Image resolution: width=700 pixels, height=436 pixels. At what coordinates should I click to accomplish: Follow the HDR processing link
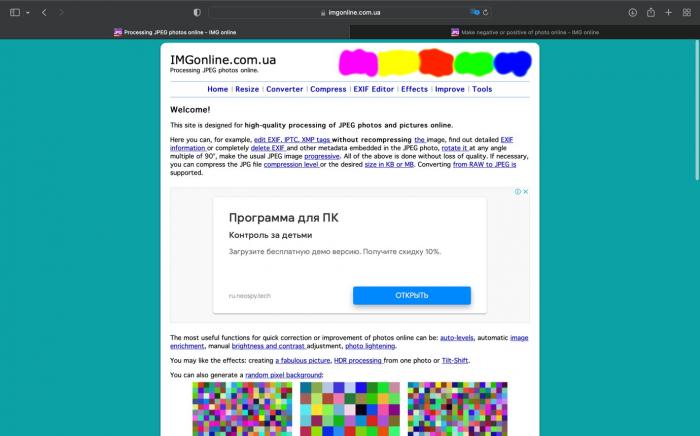[x=358, y=361]
